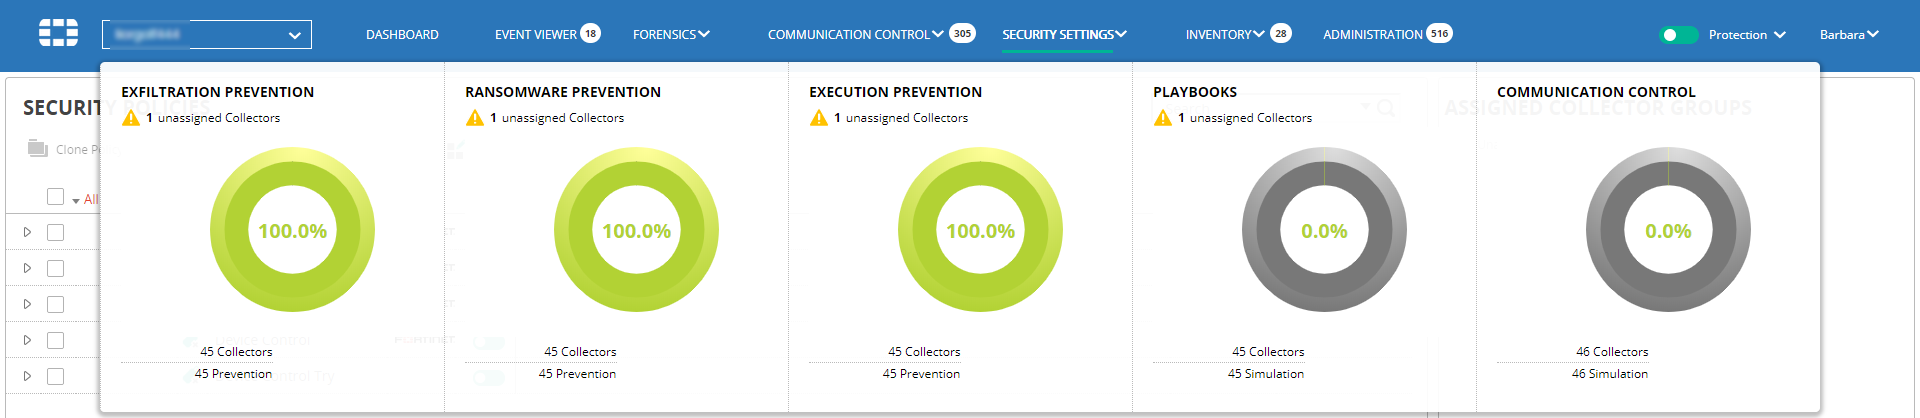Check the first policy row checkbox
The width and height of the screenshot is (1920, 418).
(56, 232)
